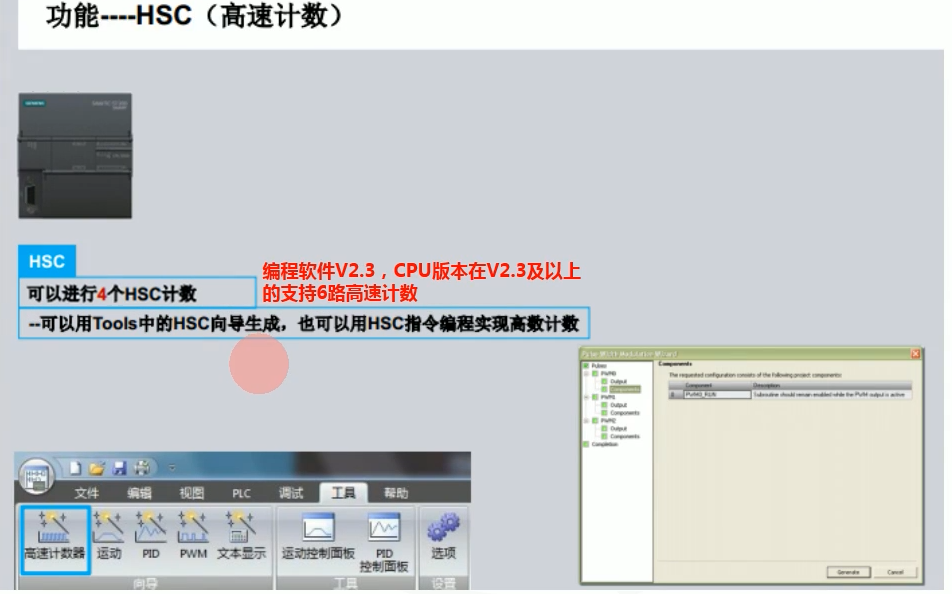Collapse the PWM2 tree branch
This screenshot has width=952, height=594.
pos(586,421)
